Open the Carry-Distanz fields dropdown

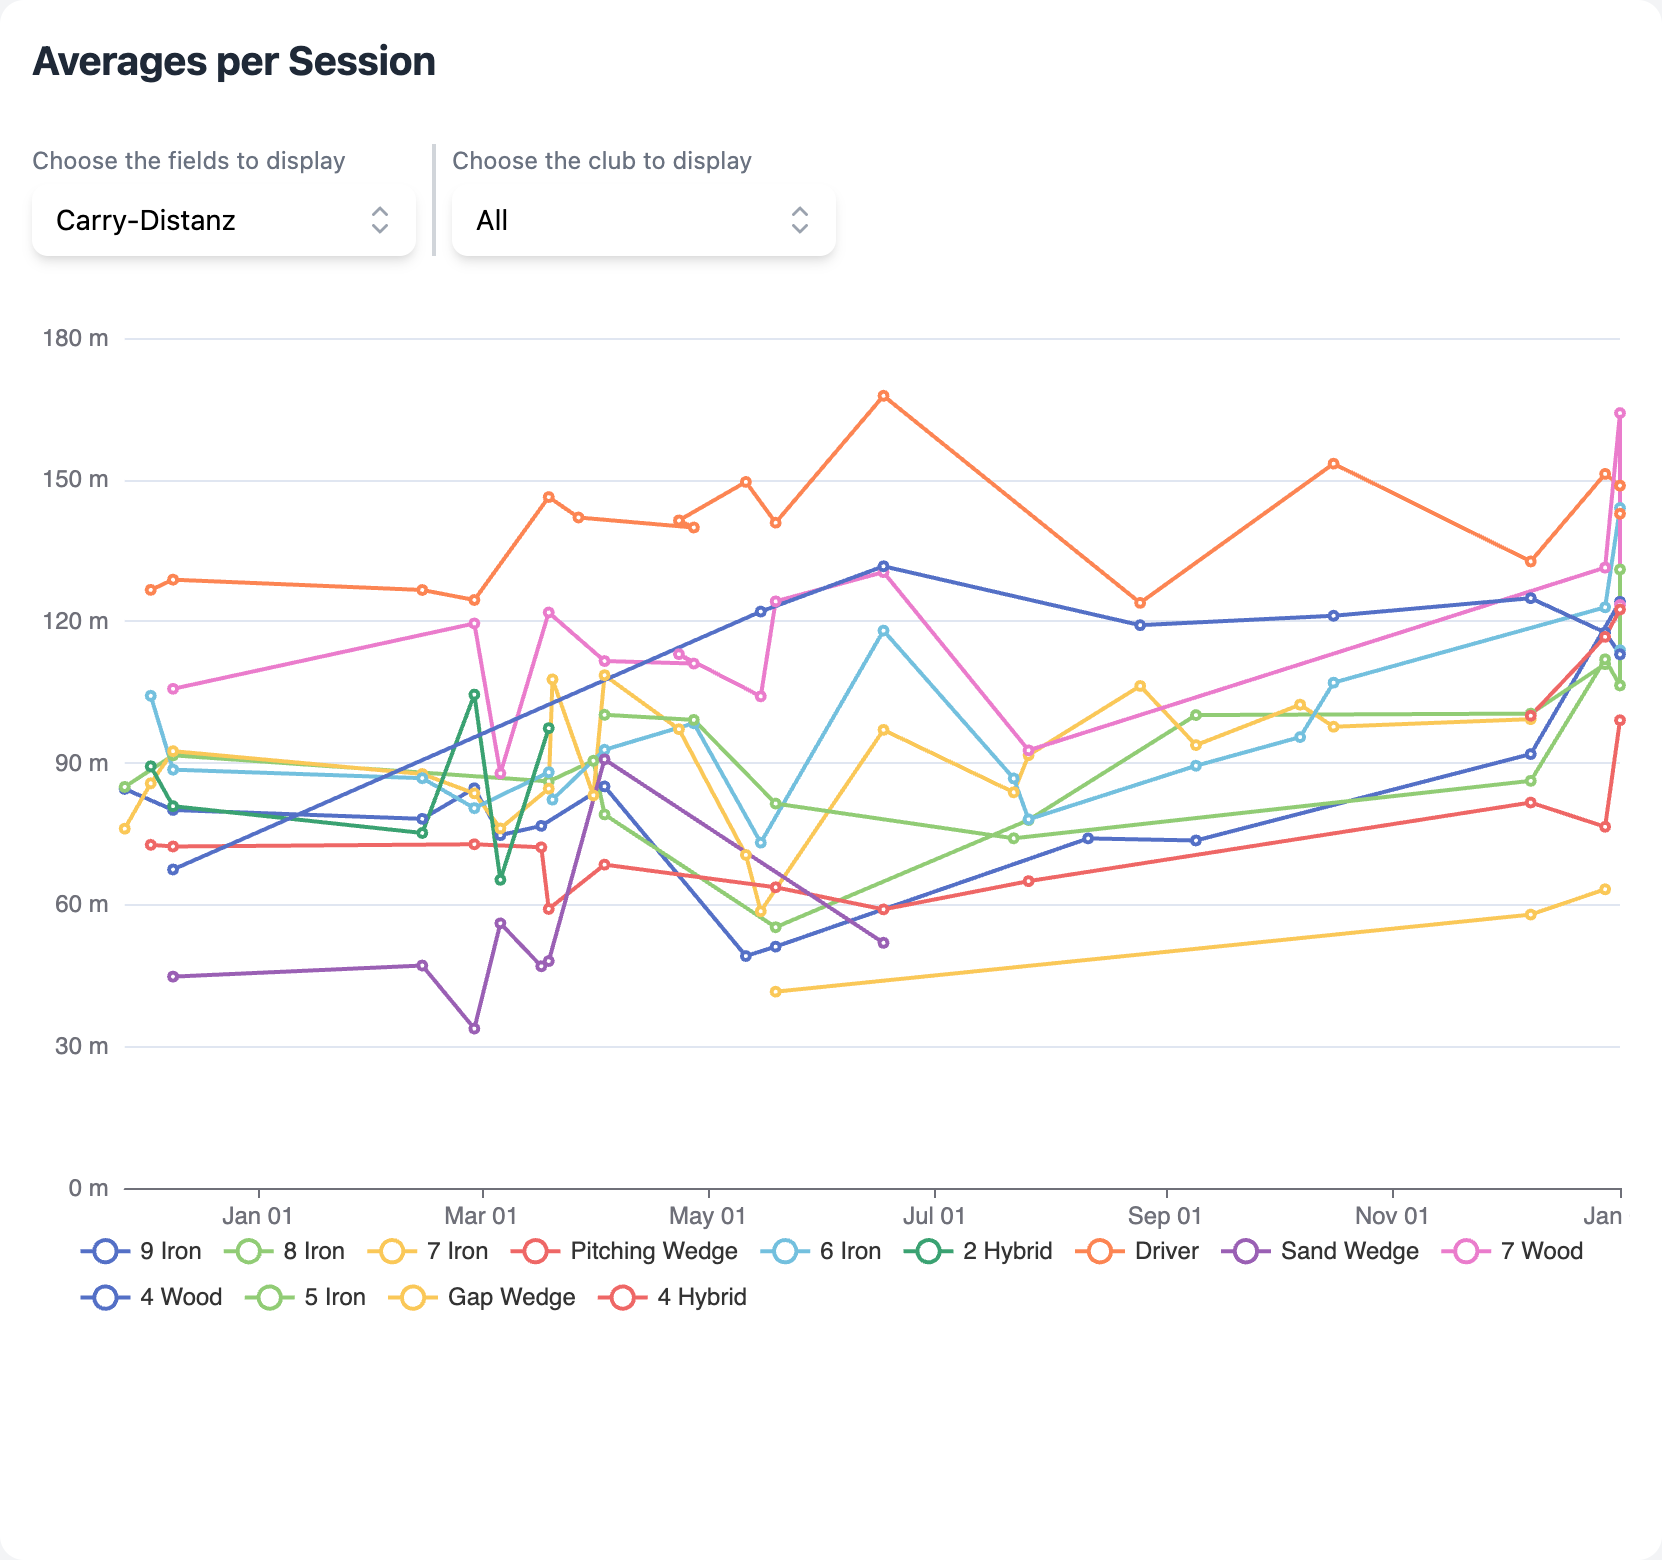point(223,221)
